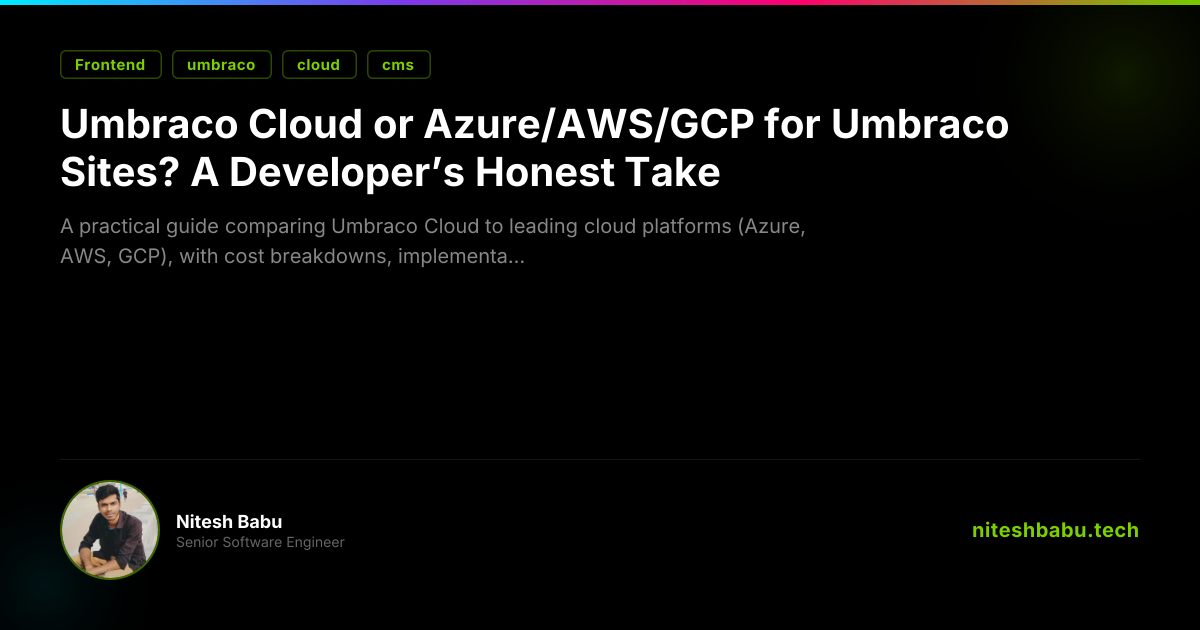This screenshot has width=1200, height=630.
Task: Choose the cms tag
Action: [x=398, y=65]
